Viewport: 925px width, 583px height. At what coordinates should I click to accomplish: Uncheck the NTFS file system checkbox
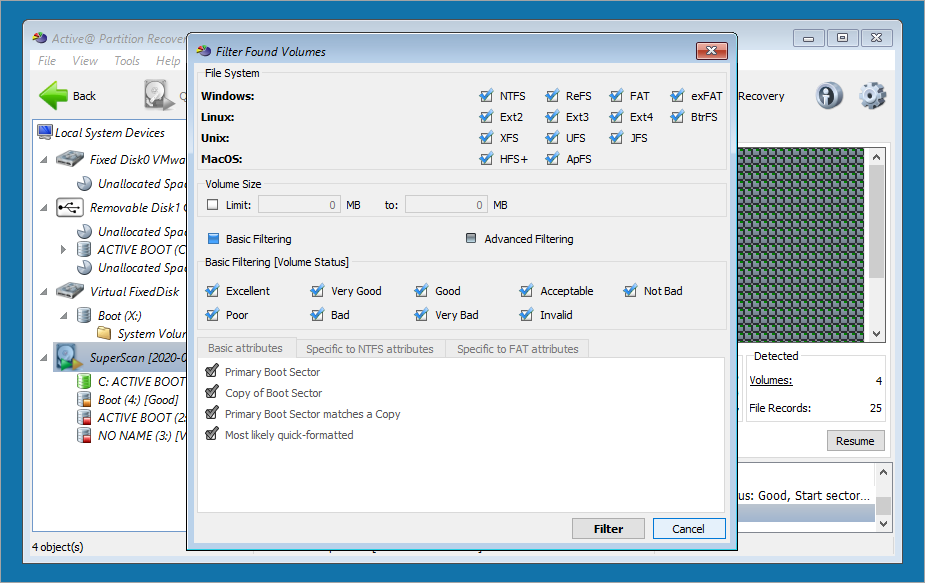tap(486, 96)
